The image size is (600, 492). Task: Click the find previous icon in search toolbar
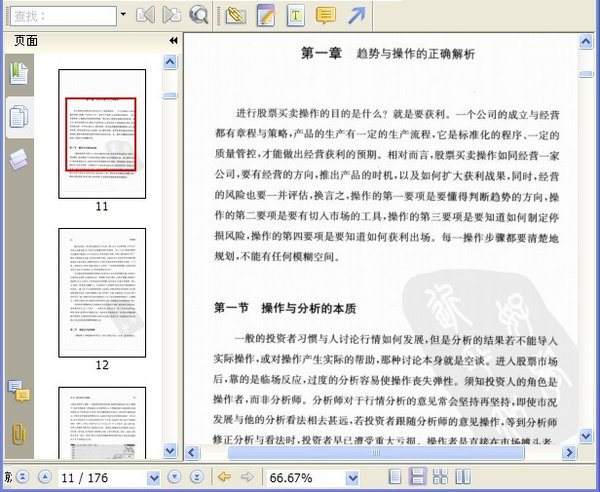click(146, 15)
